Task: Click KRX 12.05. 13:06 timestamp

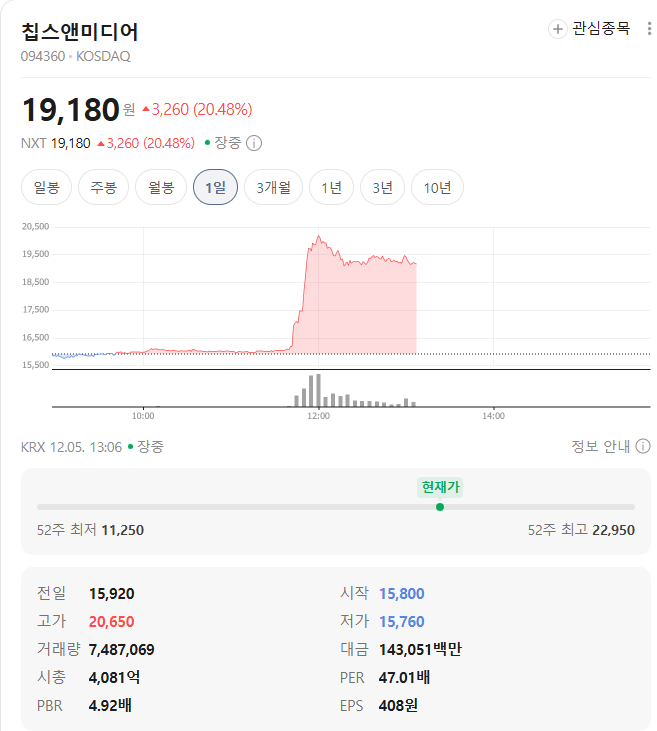Action: pos(71,447)
